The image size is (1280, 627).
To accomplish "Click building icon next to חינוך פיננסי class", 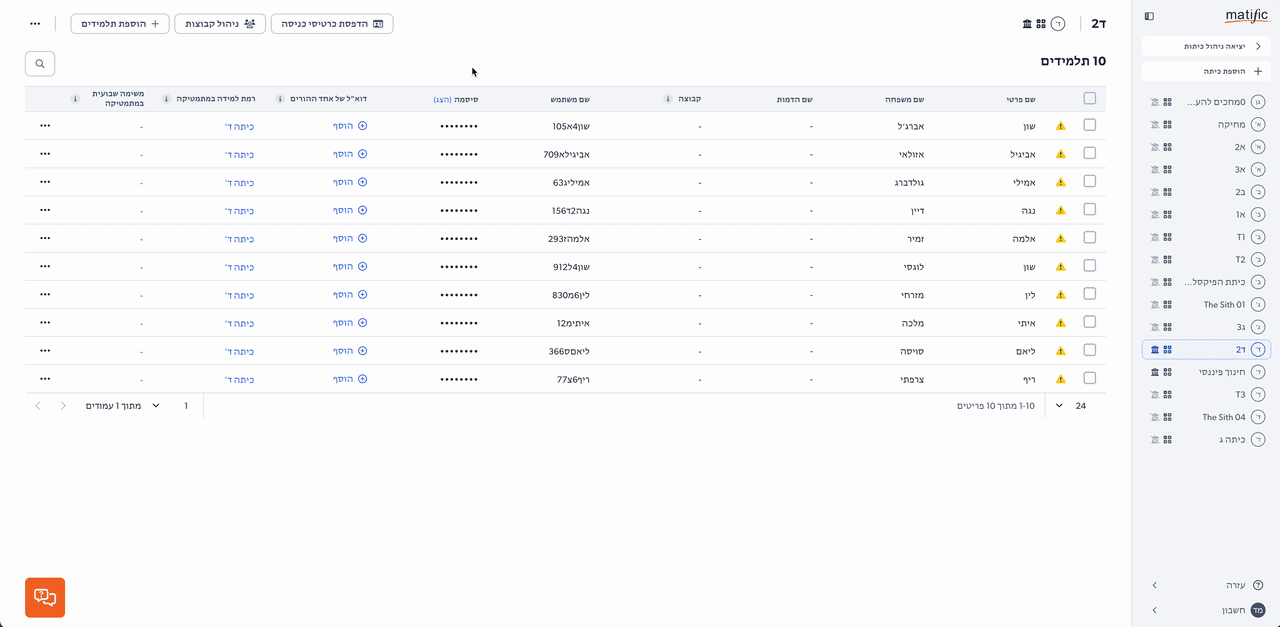I will [x=1154, y=372].
